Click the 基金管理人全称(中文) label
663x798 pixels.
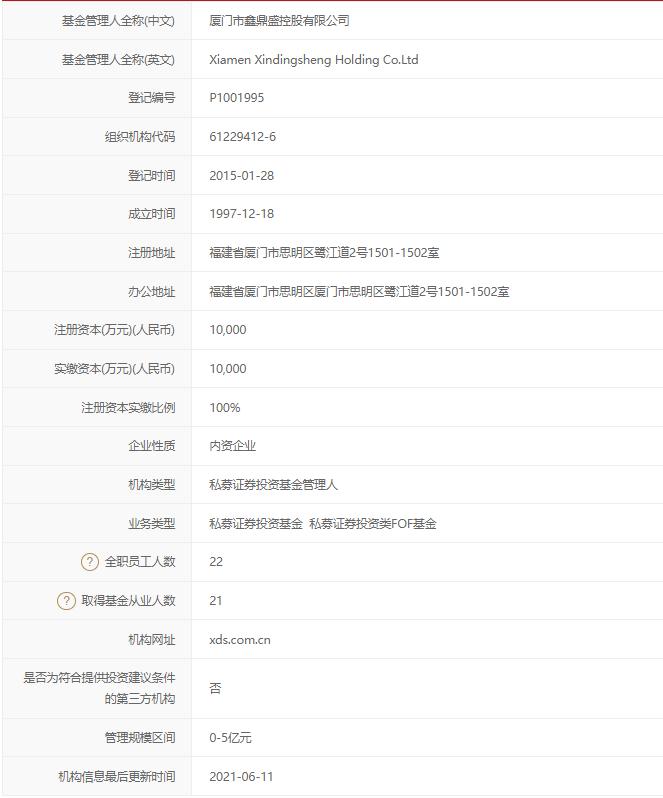(118, 21)
